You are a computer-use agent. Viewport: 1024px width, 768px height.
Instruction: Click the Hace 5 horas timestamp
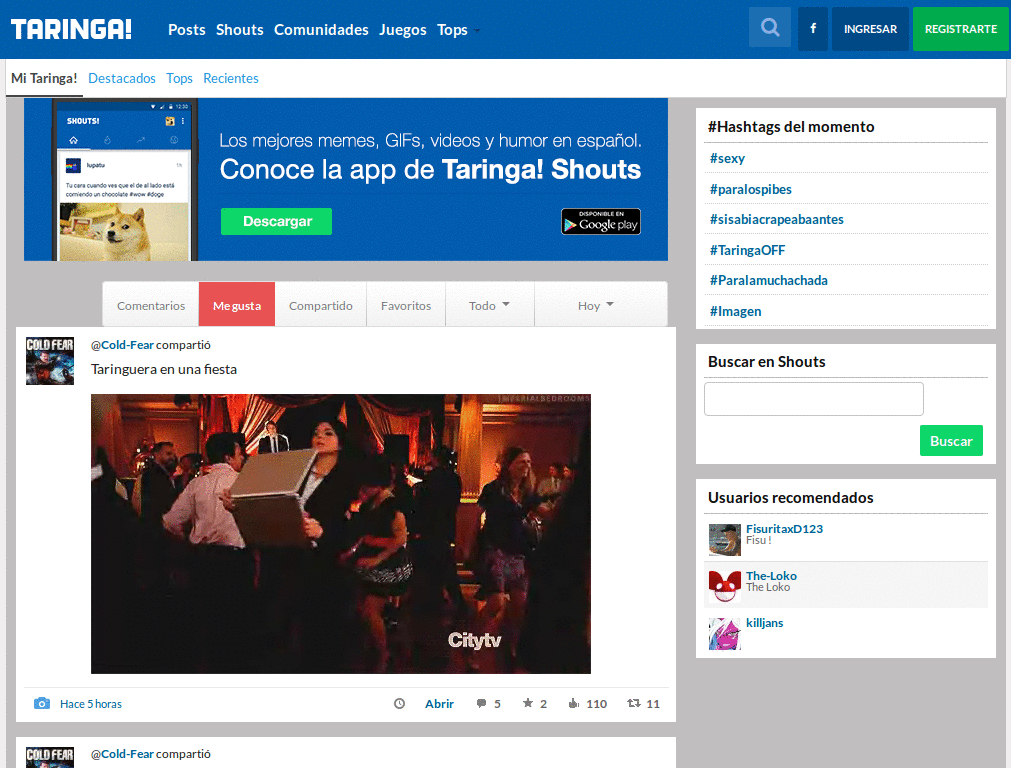pyautogui.click(x=91, y=704)
